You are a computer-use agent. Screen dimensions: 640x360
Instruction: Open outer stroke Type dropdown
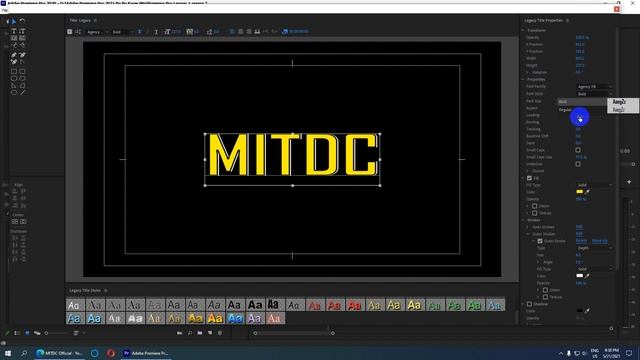(x=594, y=248)
